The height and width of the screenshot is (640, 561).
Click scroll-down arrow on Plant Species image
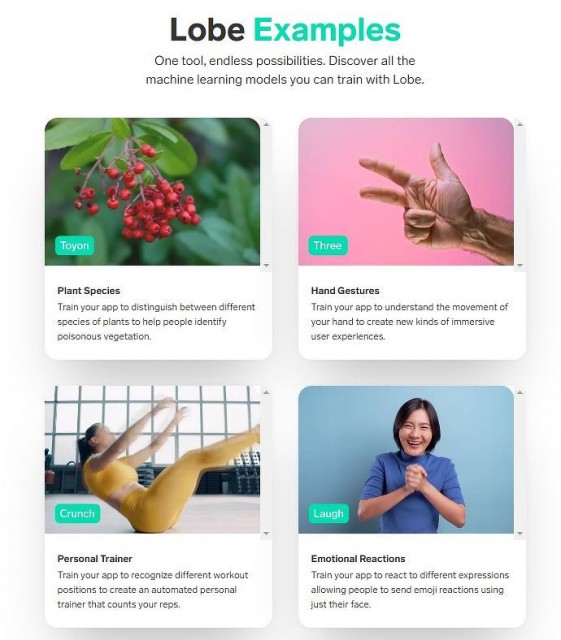pyautogui.click(x=266, y=266)
